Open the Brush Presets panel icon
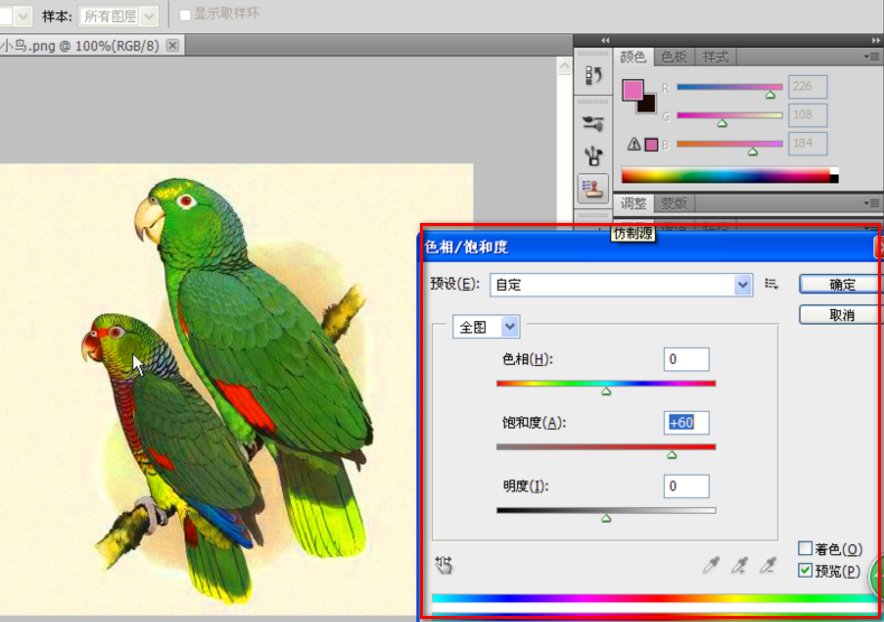Viewport: 884px width, 622px height. [x=594, y=155]
